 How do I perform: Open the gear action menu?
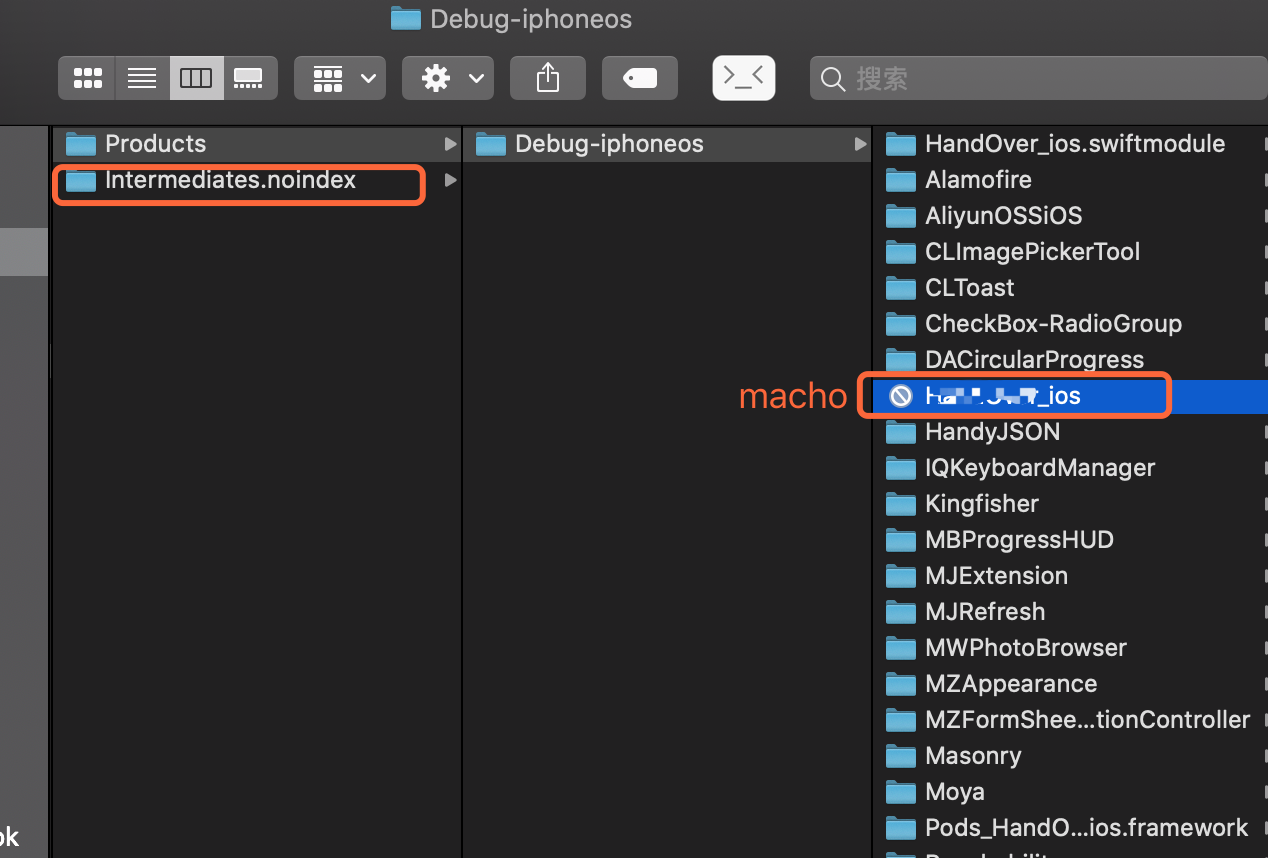(448, 78)
